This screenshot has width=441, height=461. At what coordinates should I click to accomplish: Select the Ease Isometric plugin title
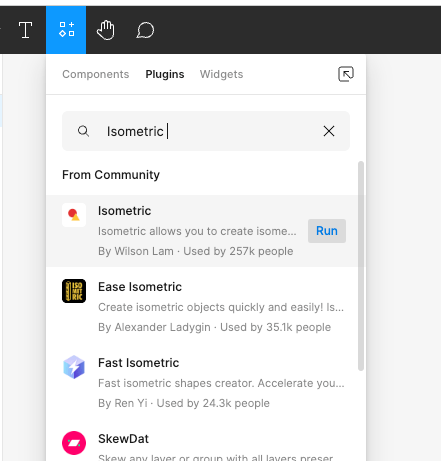[x=140, y=287]
